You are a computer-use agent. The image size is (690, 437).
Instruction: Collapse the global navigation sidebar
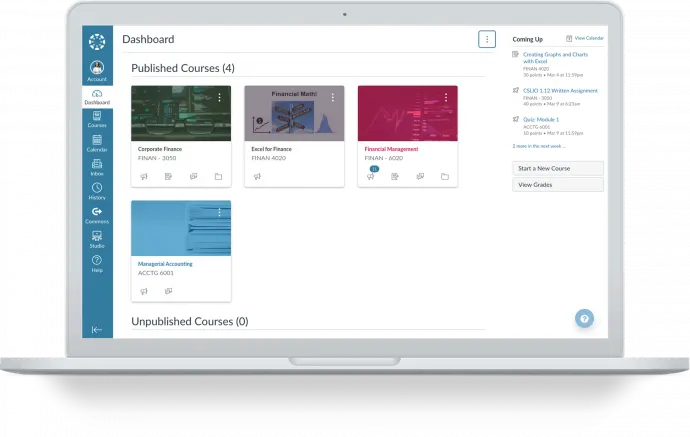point(97,330)
